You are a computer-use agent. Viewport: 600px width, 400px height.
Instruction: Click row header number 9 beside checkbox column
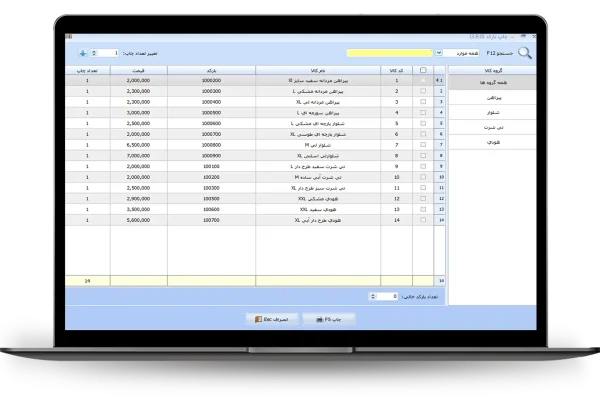pyautogui.click(x=440, y=166)
